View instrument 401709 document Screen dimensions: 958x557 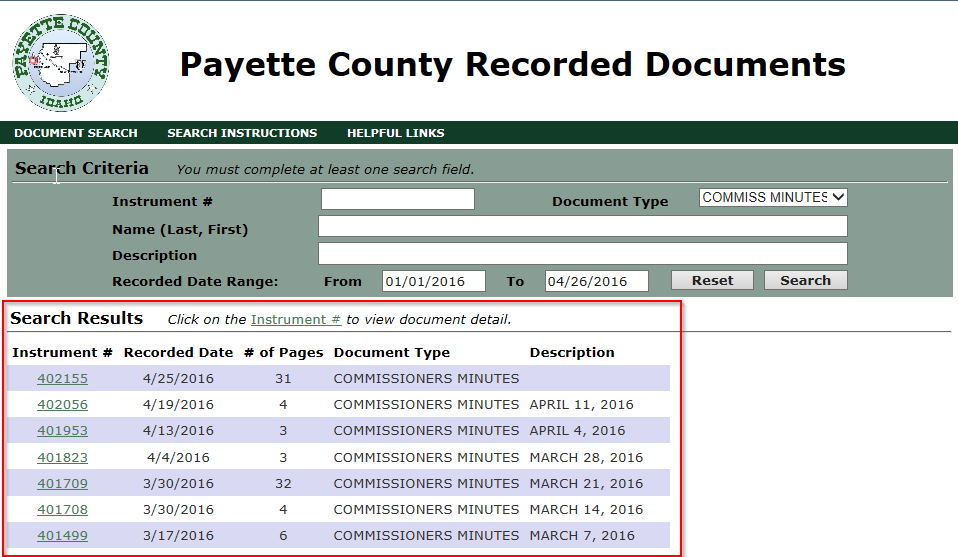(x=62, y=483)
